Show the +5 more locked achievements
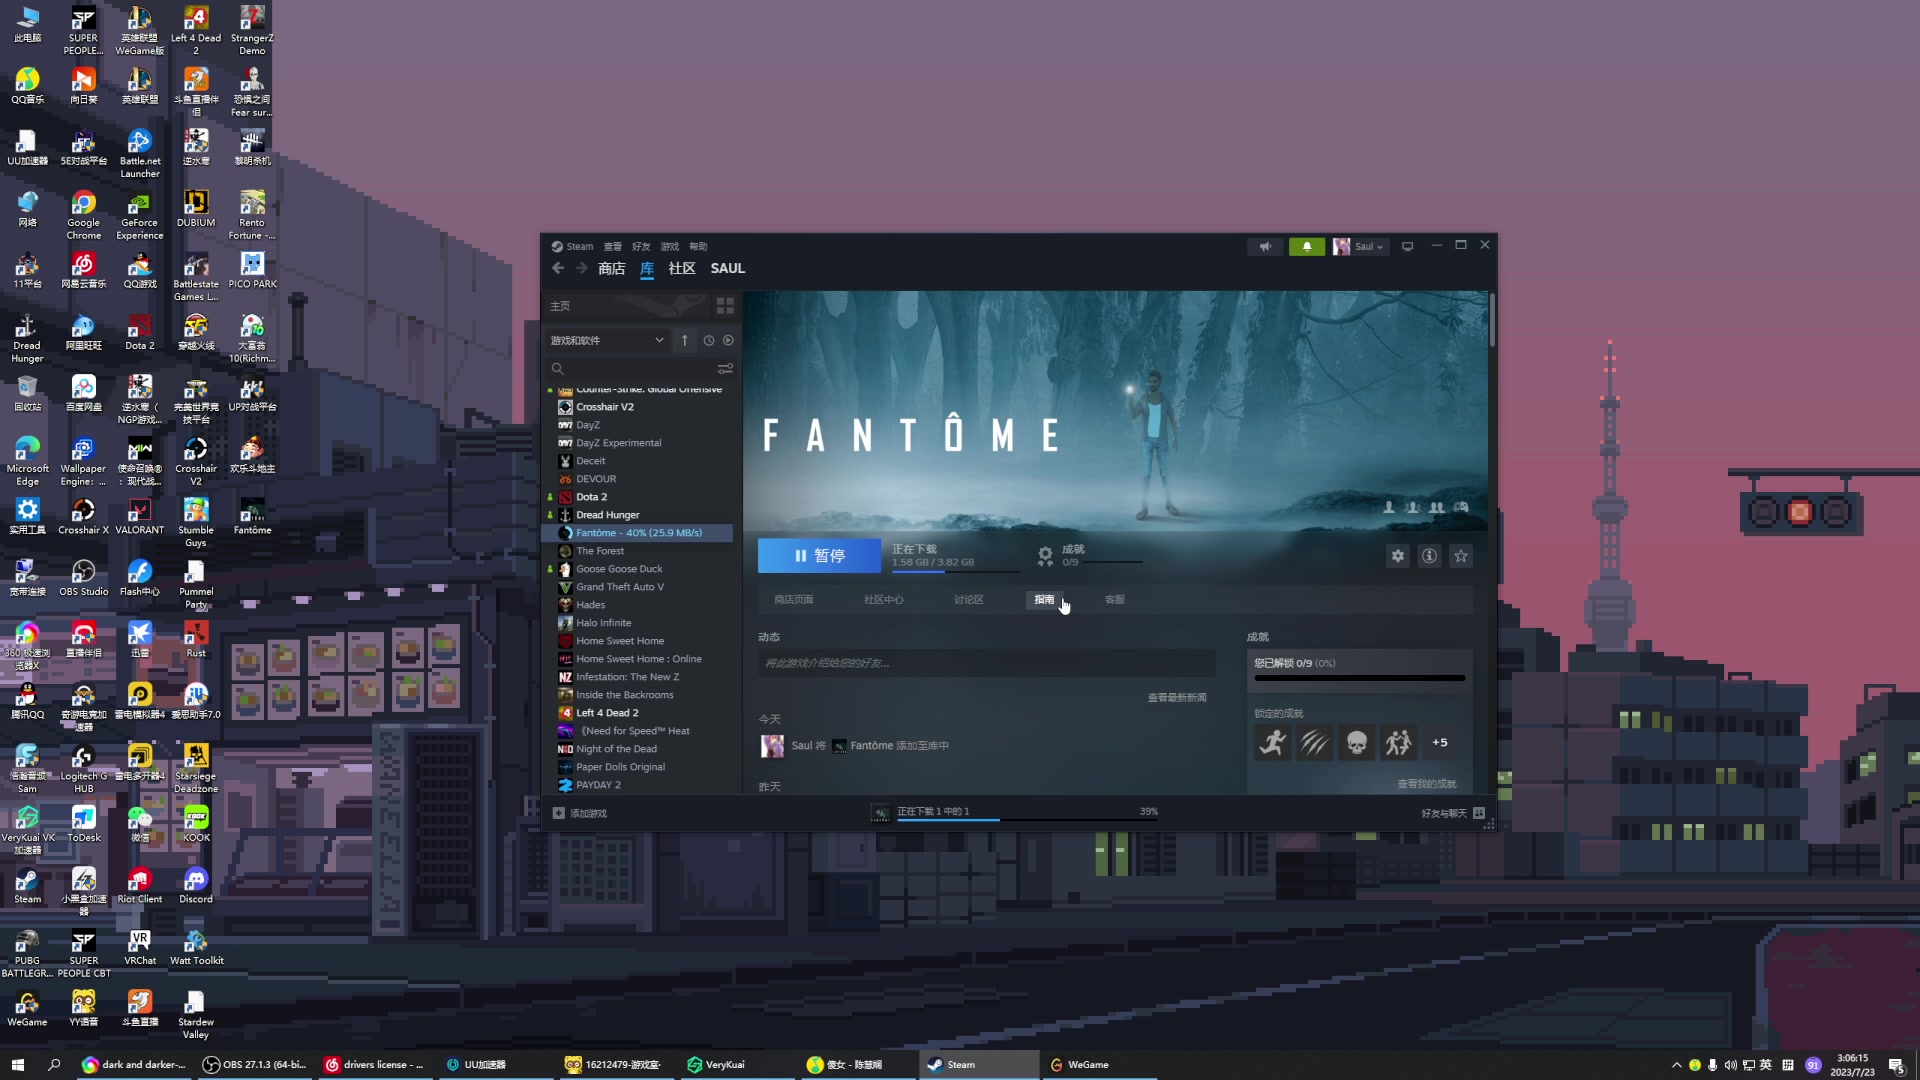This screenshot has height=1080, width=1920. tap(1440, 742)
